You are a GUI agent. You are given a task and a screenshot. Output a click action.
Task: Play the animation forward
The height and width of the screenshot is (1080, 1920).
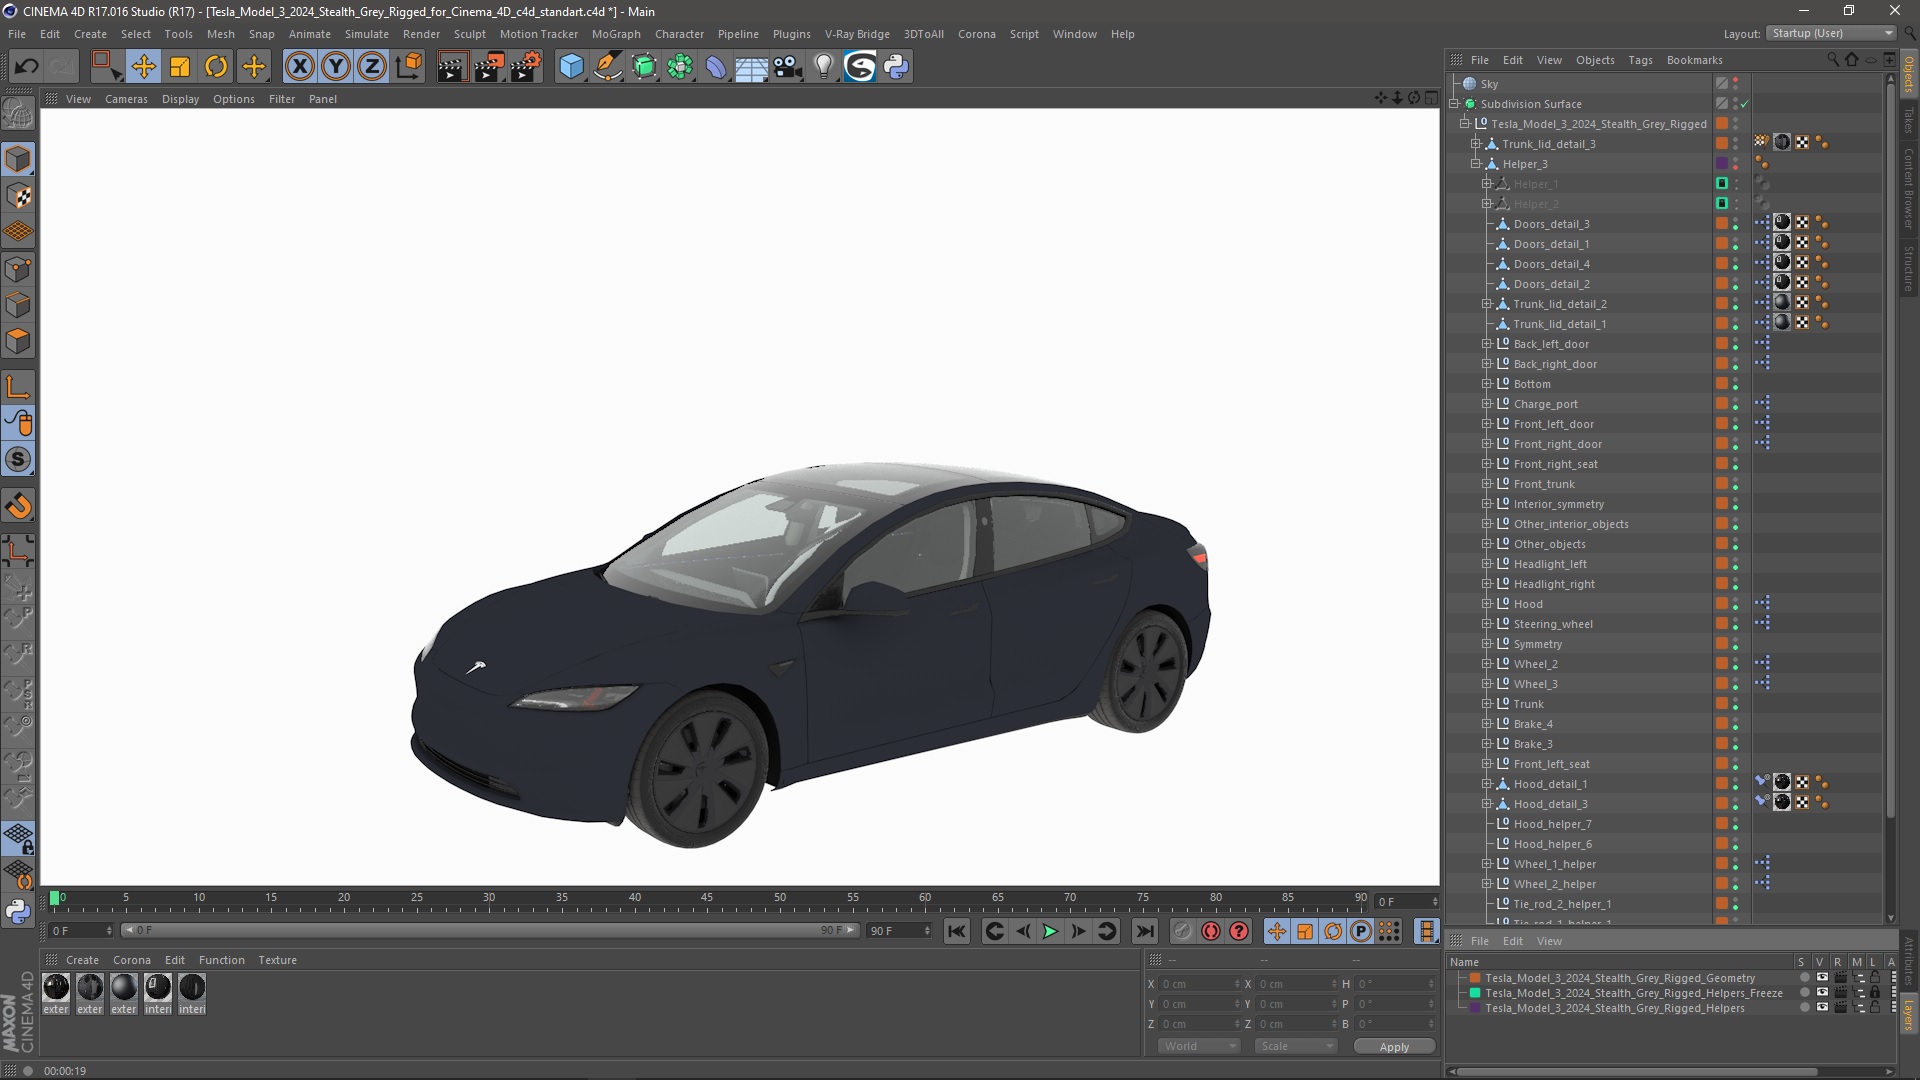click(x=1050, y=931)
